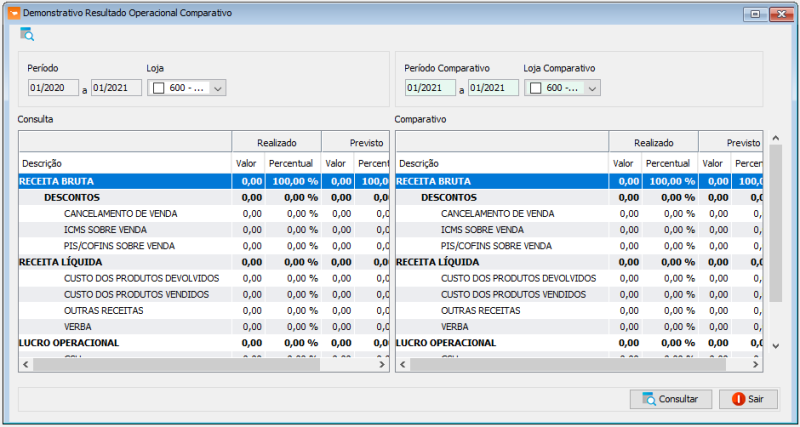Click Comparativo table left scroll arrow
800x427 pixels.
(403, 365)
